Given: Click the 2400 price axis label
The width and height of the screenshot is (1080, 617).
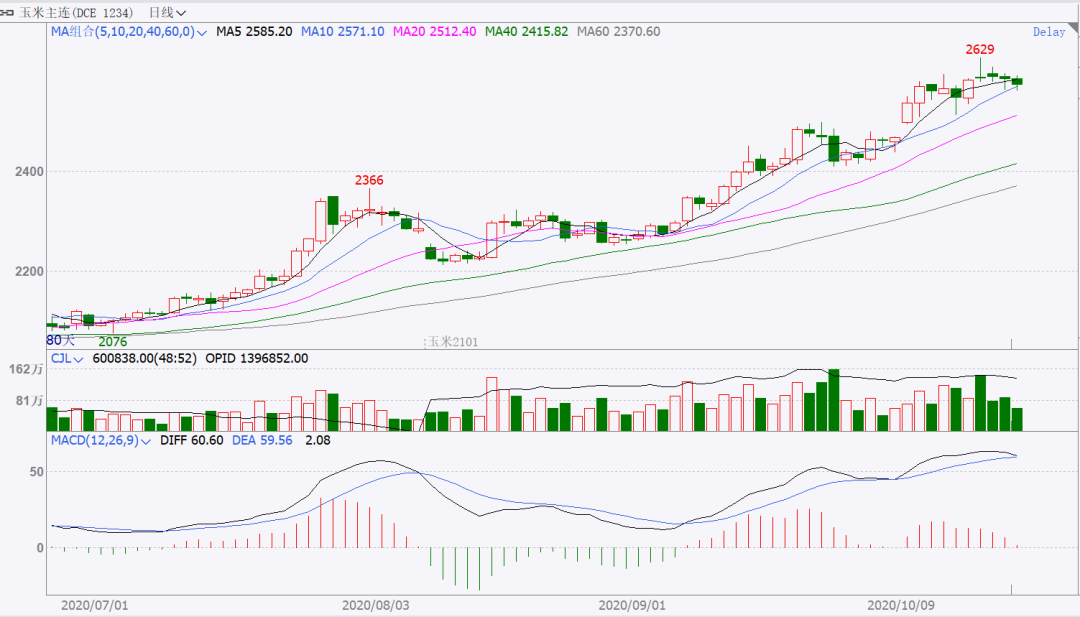Looking at the screenshot, I should [30, 171].
